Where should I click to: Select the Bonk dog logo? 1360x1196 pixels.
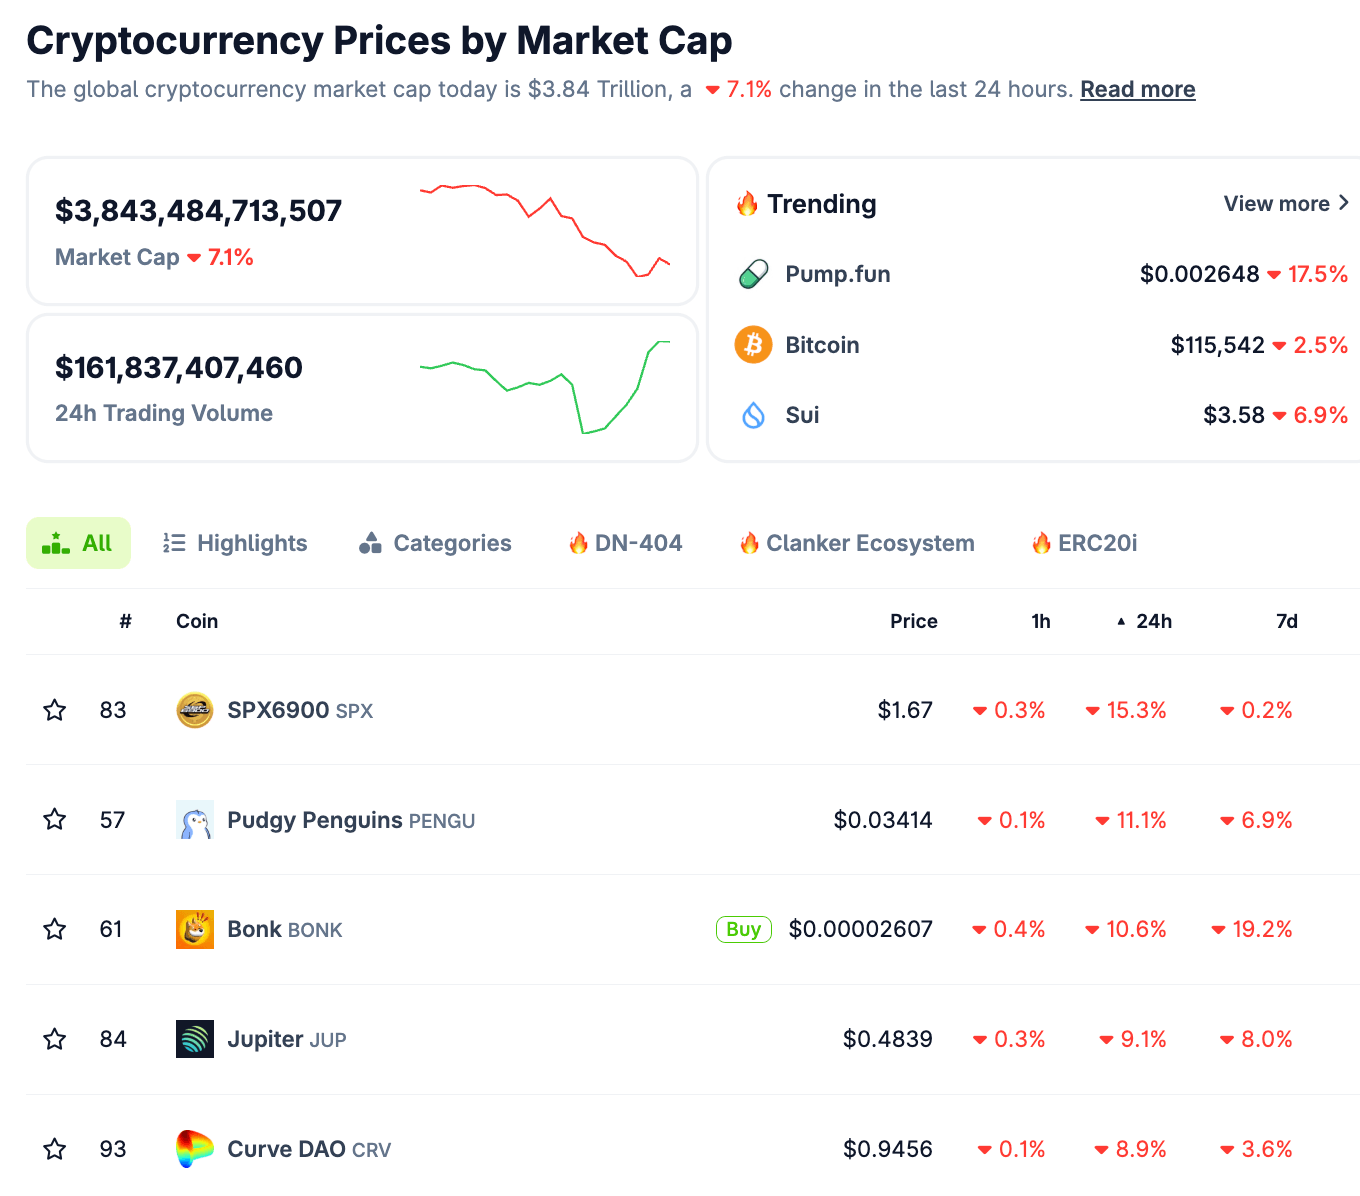click(x=194, y=929)
